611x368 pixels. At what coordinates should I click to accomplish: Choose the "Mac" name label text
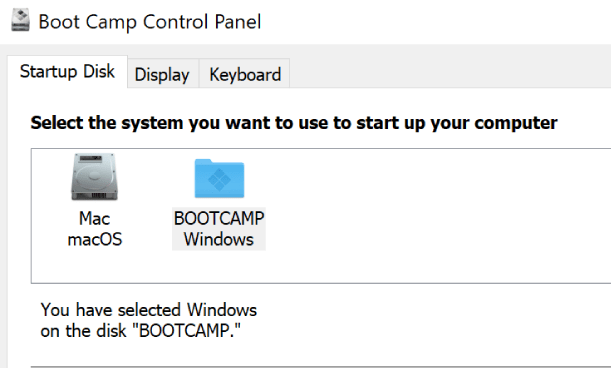pos(94,218)
